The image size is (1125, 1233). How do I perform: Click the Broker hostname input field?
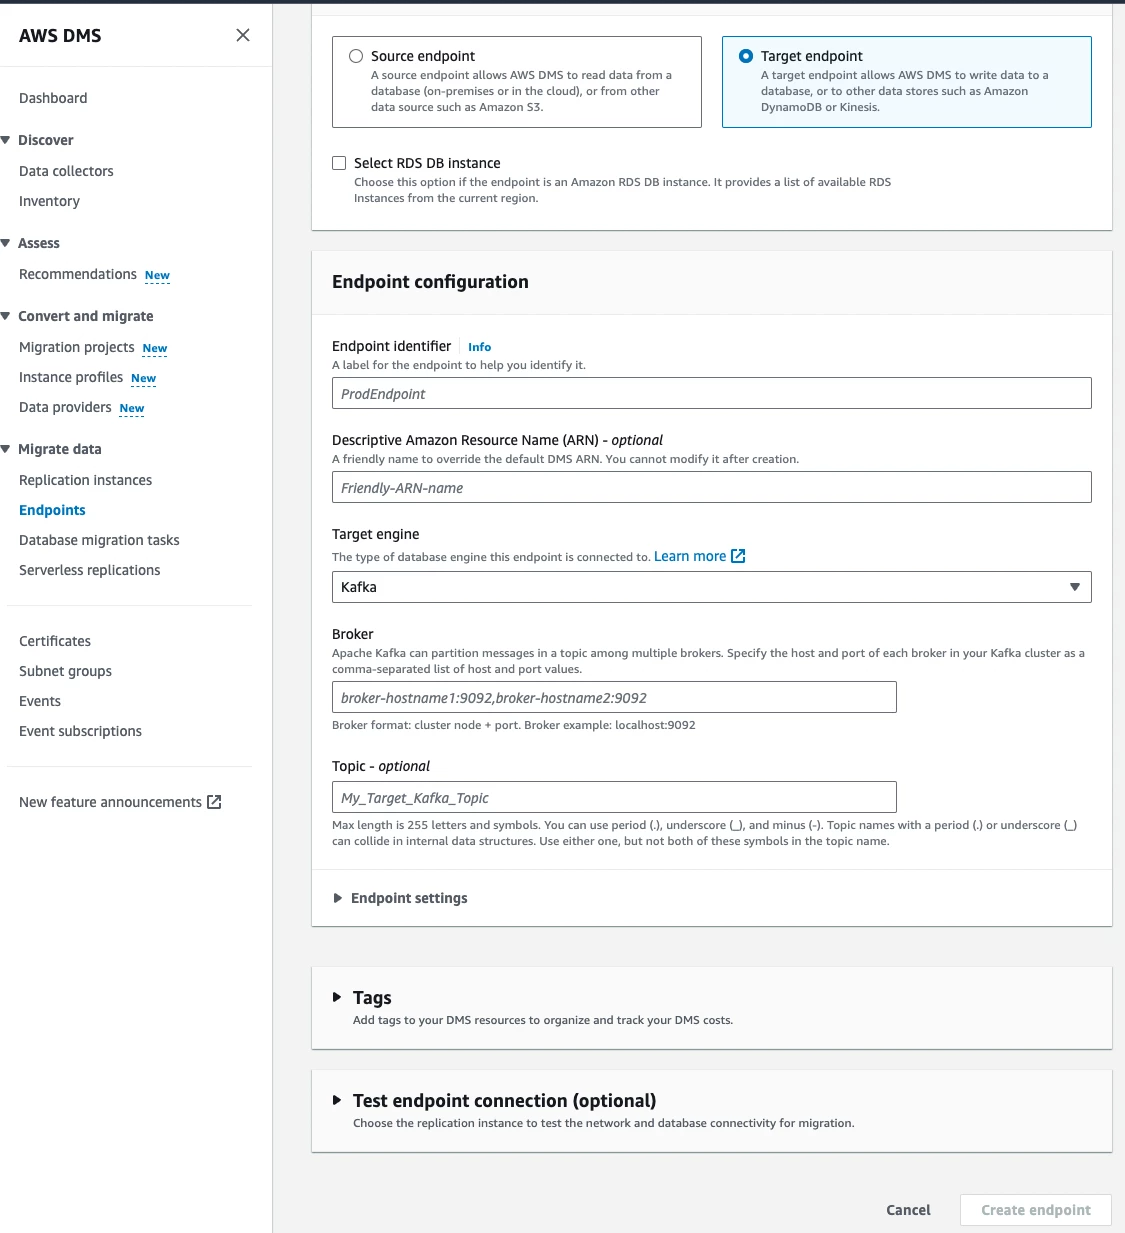pos(614,697)
